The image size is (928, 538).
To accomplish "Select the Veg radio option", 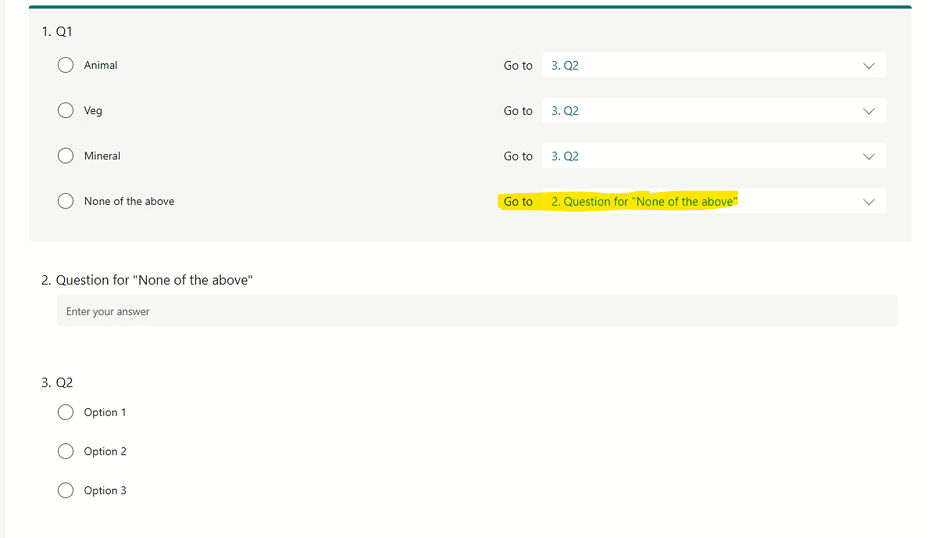I will pyautogui.click(x=66, y=110).
